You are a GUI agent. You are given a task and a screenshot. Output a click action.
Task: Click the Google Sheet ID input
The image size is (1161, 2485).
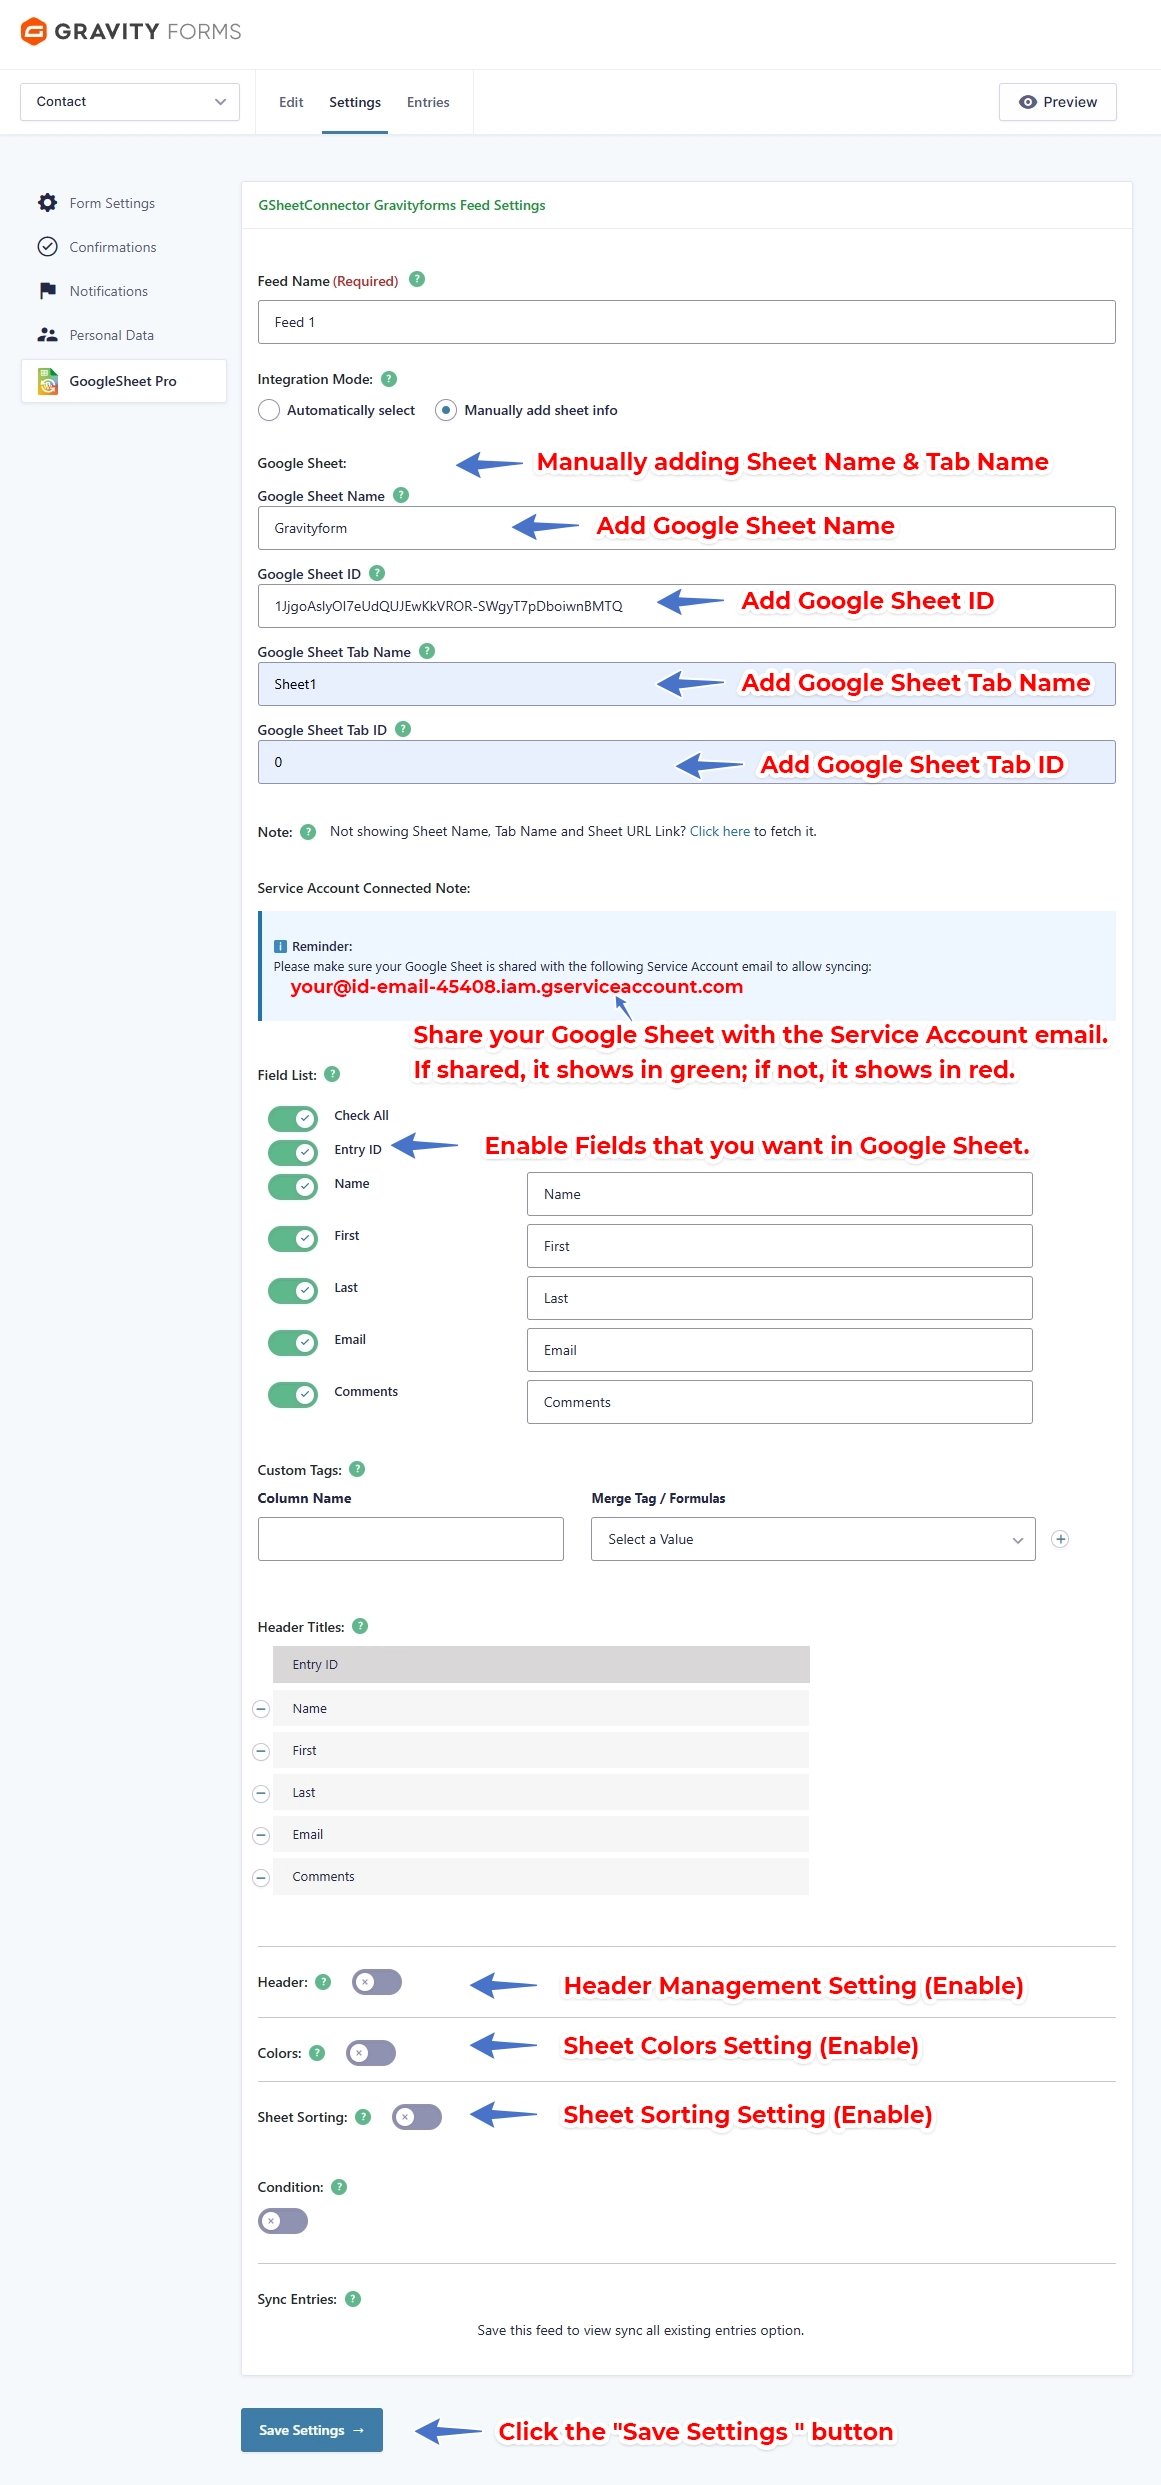pos(687,606)
